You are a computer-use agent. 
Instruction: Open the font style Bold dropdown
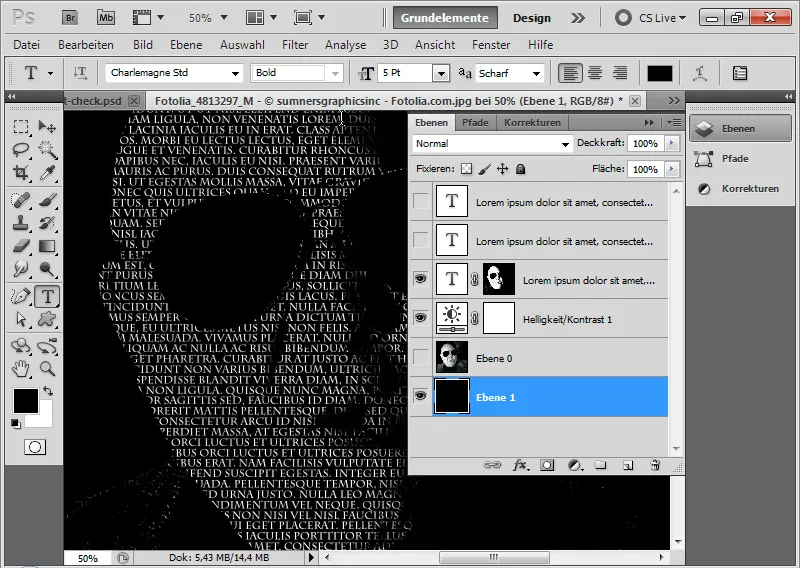coord(335,73)
